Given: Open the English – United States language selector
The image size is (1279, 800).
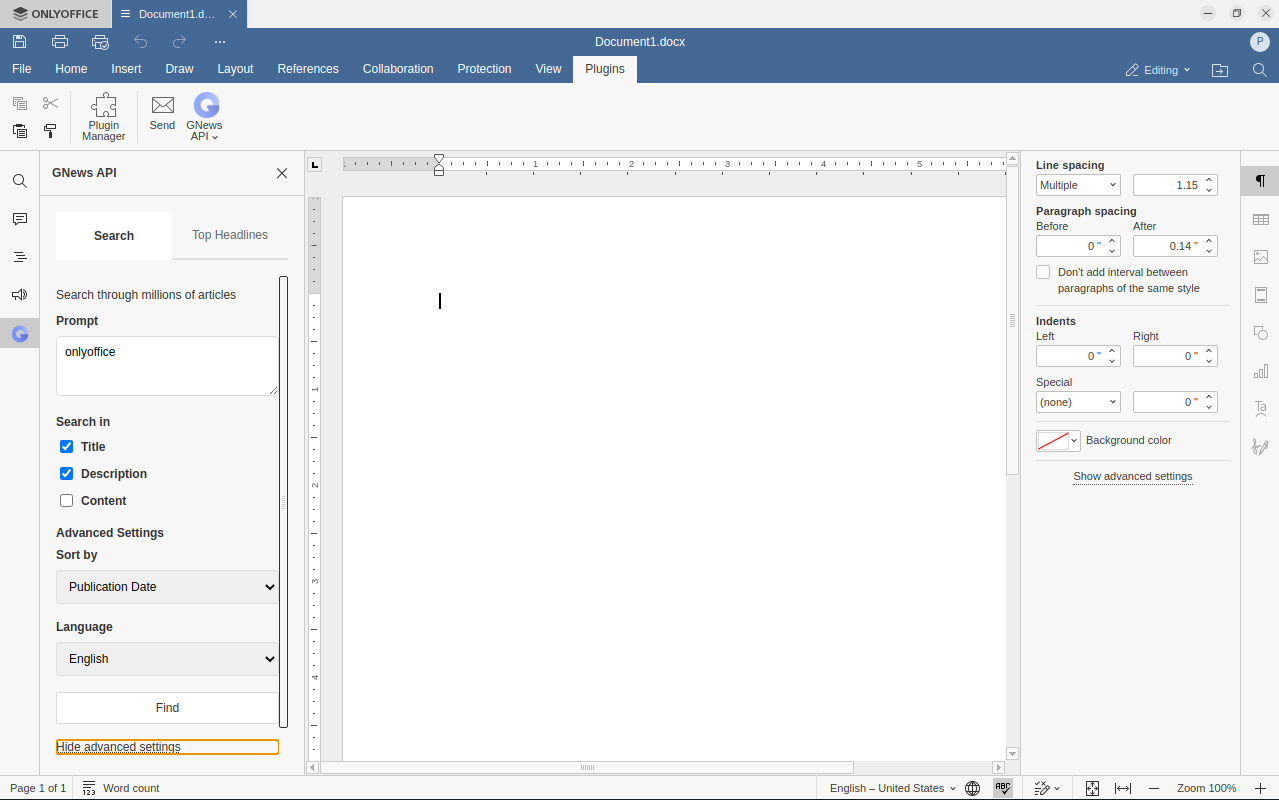Looking at the screenshot, I should click(892, 788).
